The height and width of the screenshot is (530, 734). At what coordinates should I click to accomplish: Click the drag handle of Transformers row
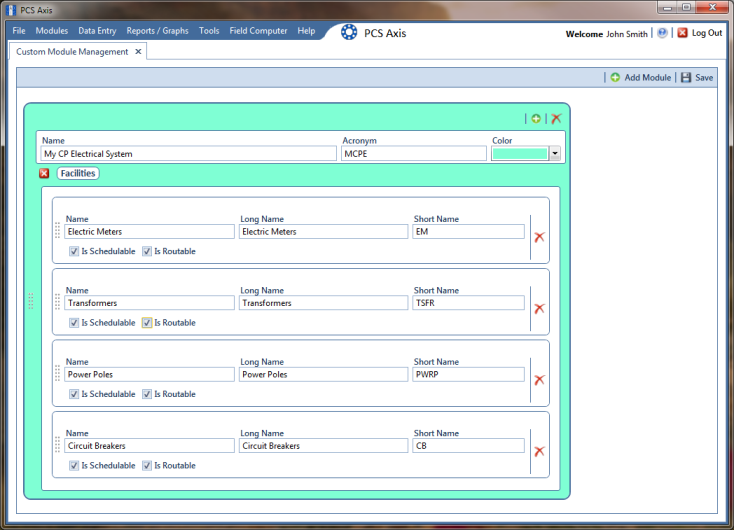(58, 302)
